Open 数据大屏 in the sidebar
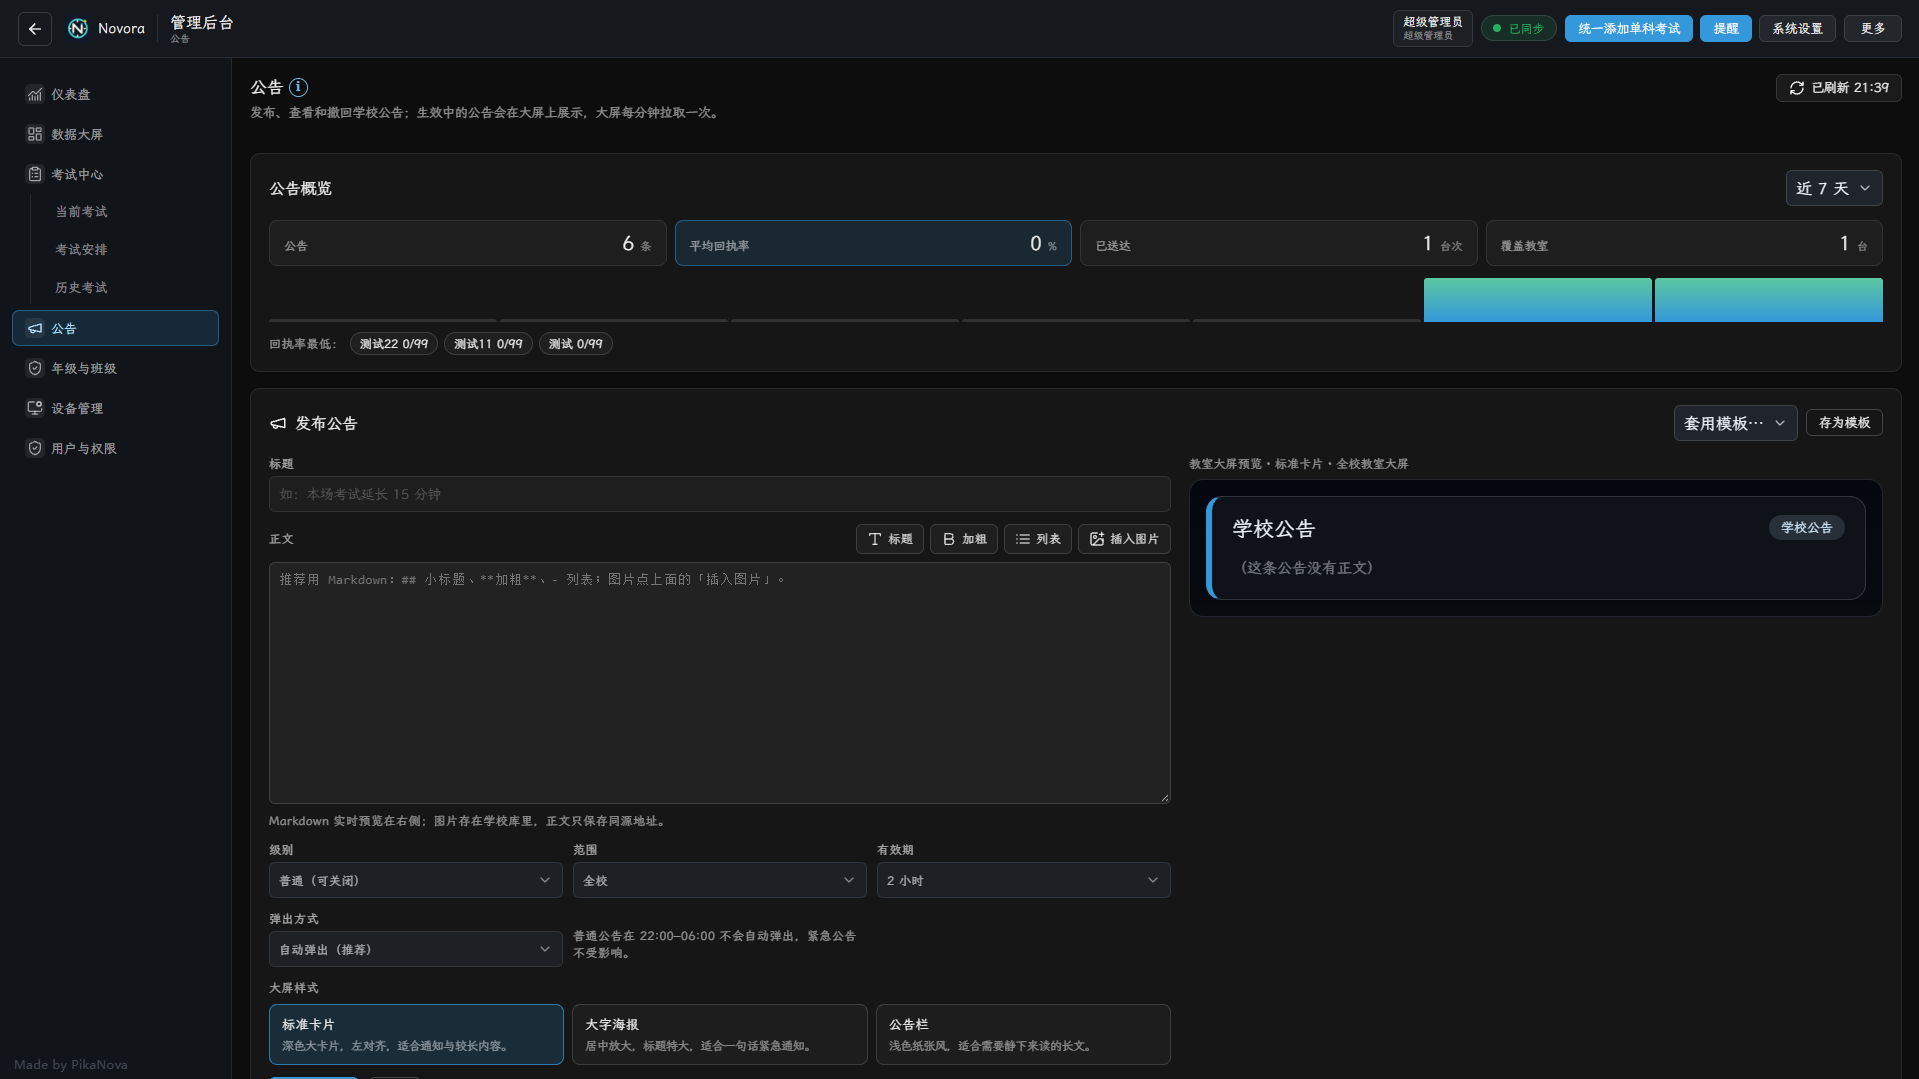The image size is (1919, 1079). click(115, 134)
